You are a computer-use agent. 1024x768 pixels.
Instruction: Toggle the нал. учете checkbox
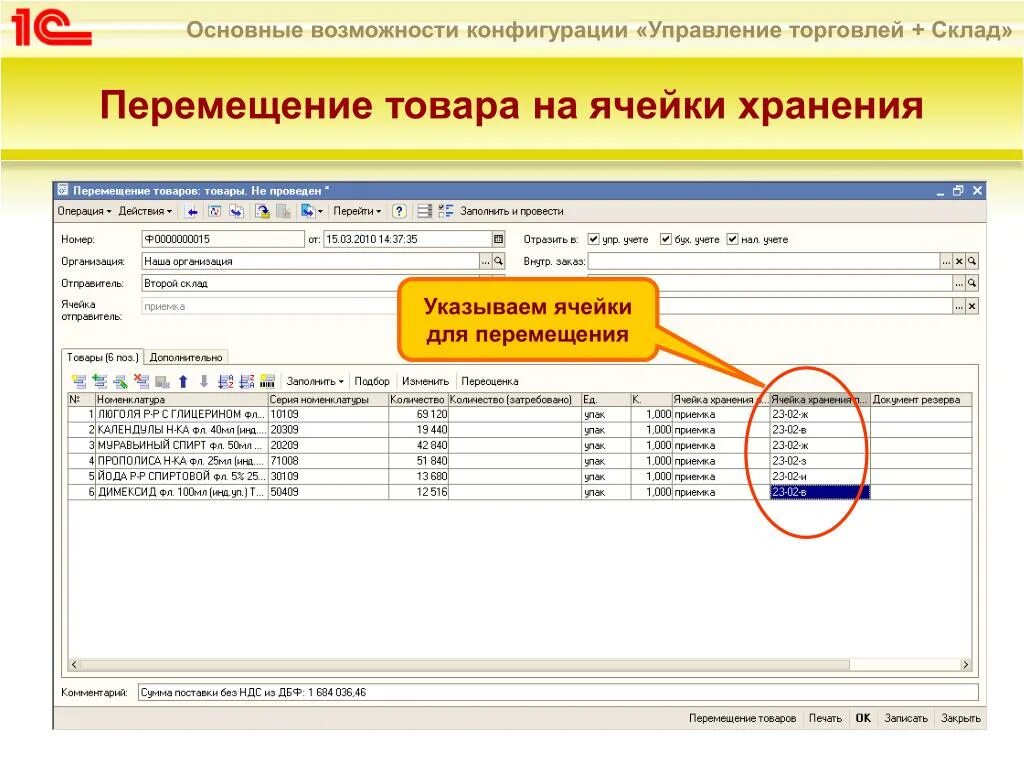click(733, 239)
